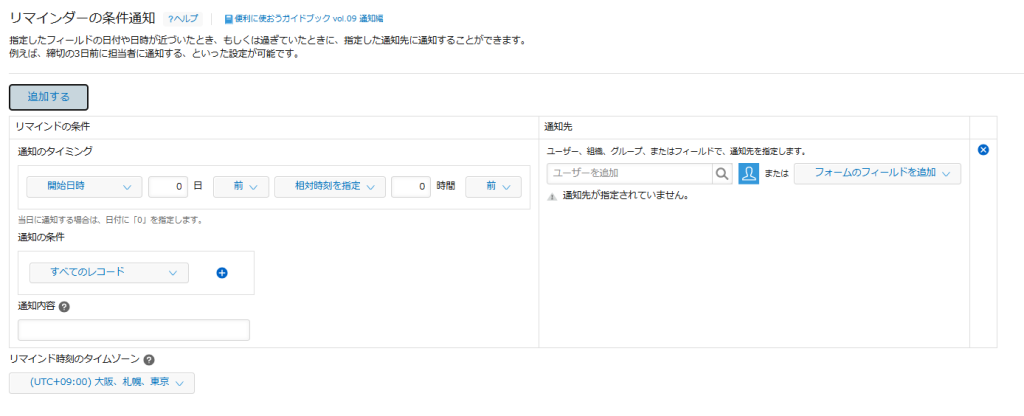Viewport: 1024px width, 416px height.
Task: Click the days number input before 日
Action: click(x=167, y=186)
